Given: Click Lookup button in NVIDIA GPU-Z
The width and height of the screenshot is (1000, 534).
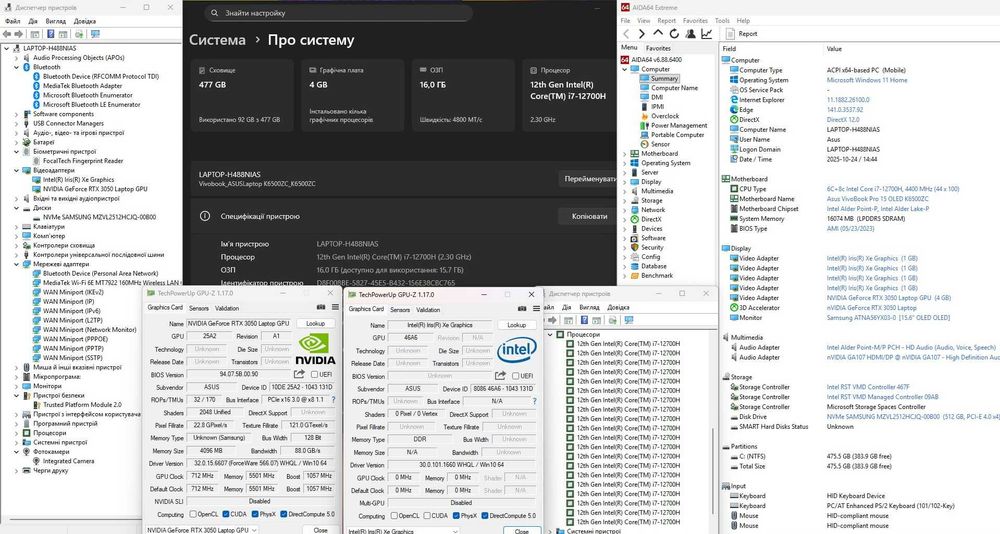Looking at the screenshot, I should pos(315,323).
